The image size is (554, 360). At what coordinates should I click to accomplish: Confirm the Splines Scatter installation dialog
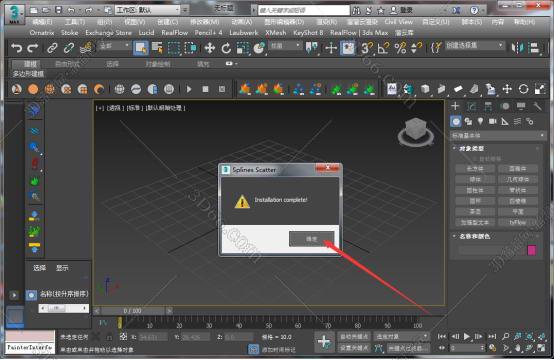311,239
